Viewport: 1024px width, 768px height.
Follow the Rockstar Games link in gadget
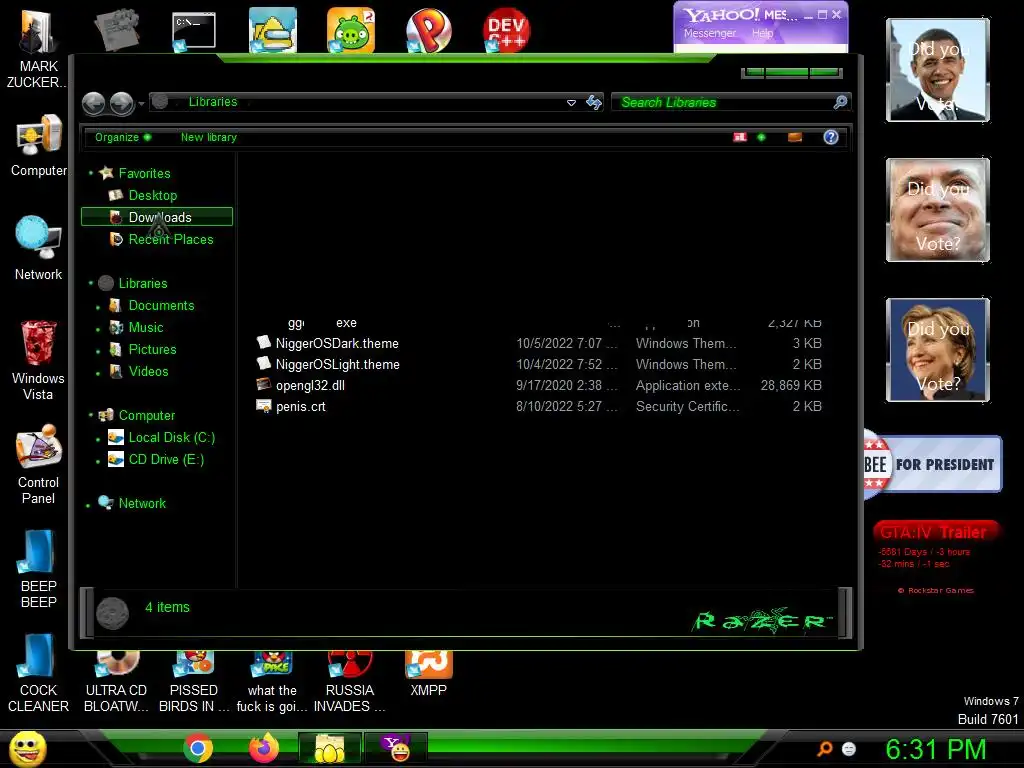(936, 590)
